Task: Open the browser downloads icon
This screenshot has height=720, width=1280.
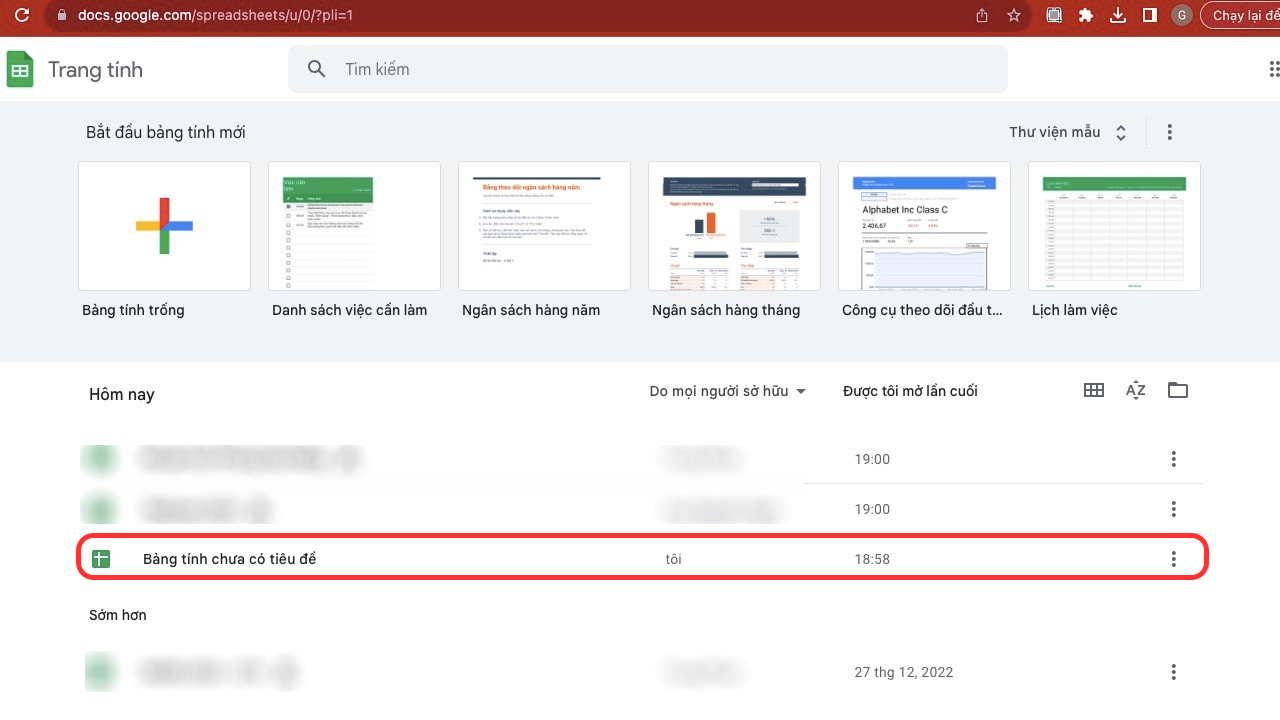Action: (1118, 15)
